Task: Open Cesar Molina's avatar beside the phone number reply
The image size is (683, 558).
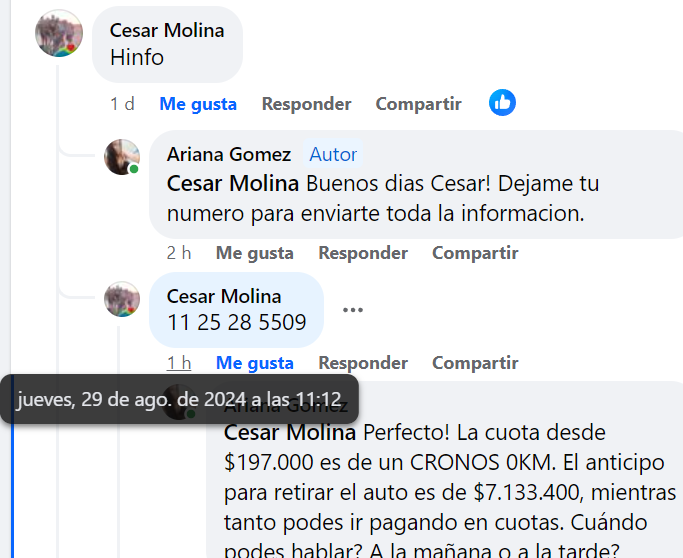Action: (x=122, y=299)
